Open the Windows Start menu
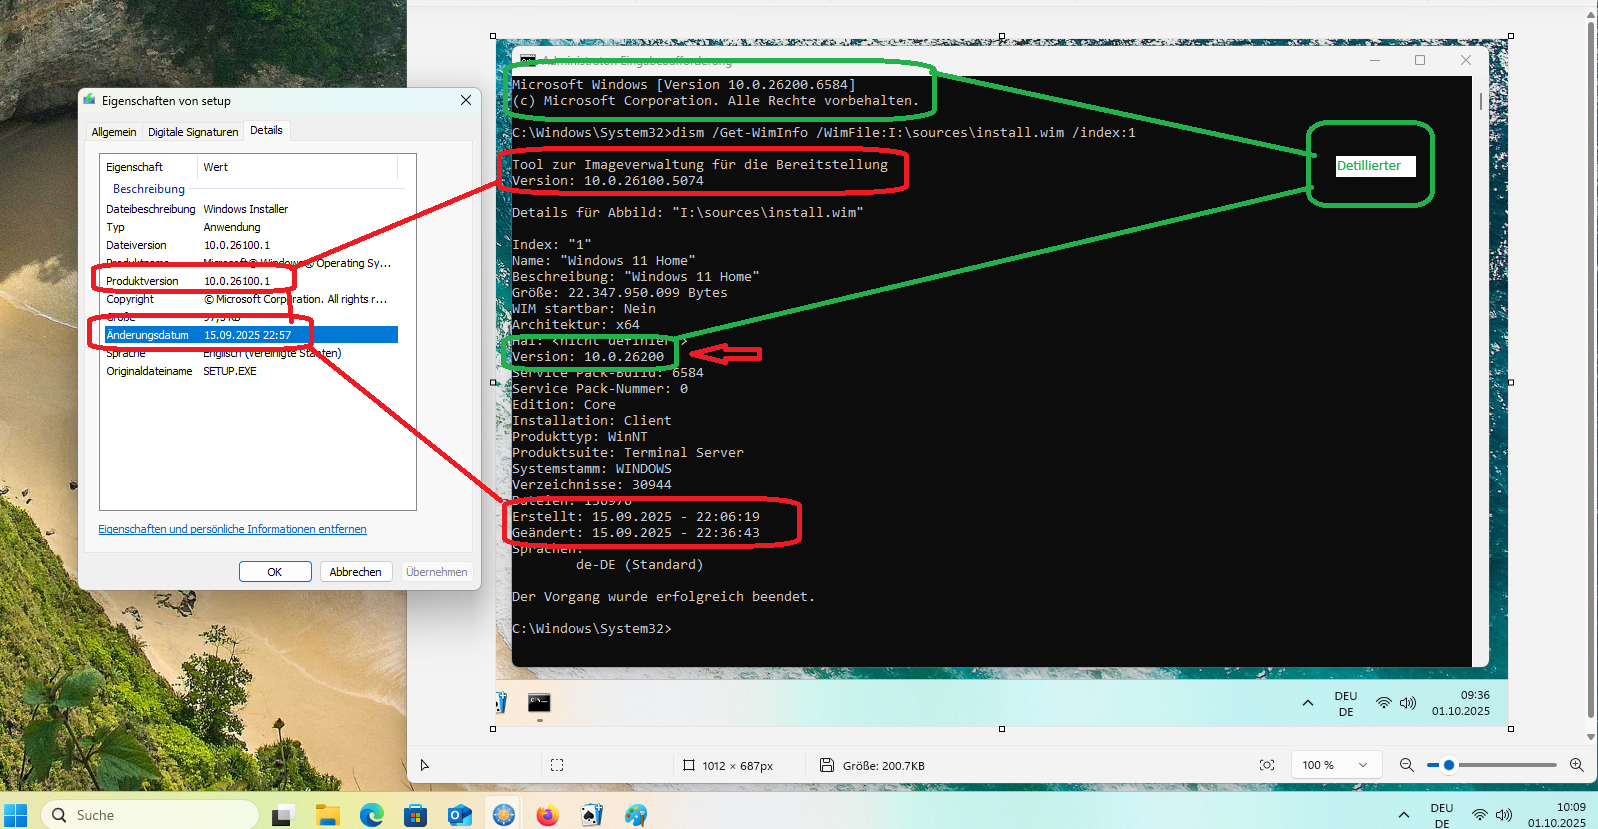The height and width of the screenshot is (829, 1598). pos(15,815)
